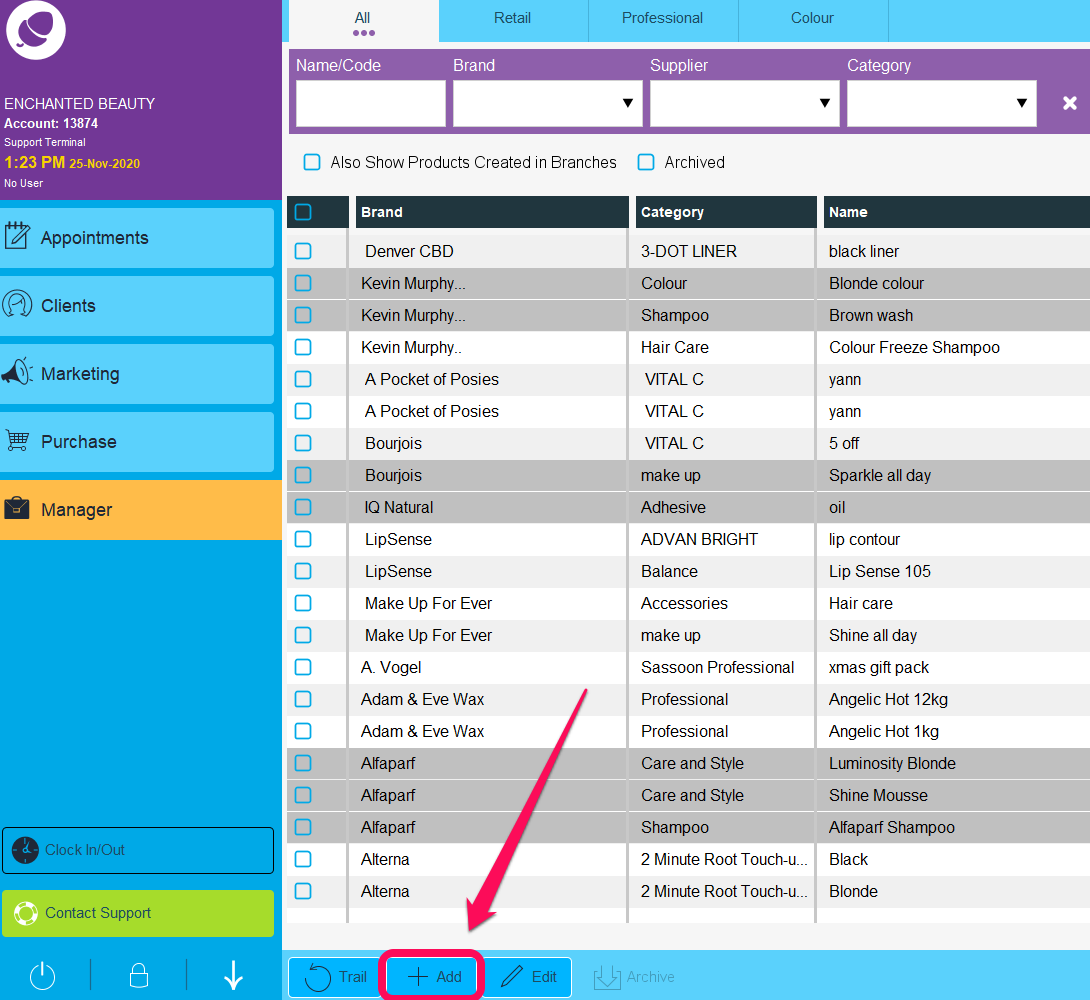Viewport: 1090px width, 1000px height.
Task: Check the box for Denver CBD row
Action: click(303, 251)
